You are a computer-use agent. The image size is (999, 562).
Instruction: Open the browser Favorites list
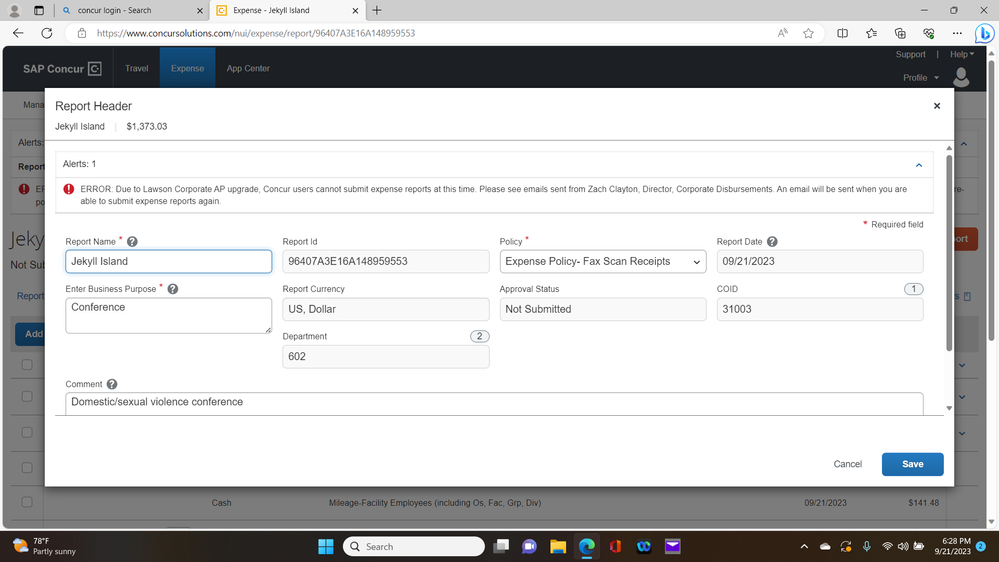pyautogui.click(x=871, y=33)
